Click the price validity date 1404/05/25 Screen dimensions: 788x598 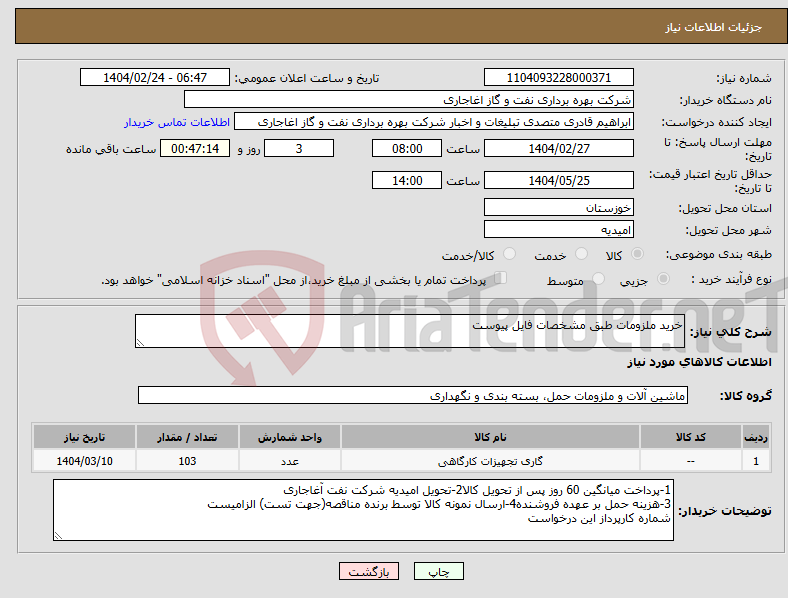[559, 180]
